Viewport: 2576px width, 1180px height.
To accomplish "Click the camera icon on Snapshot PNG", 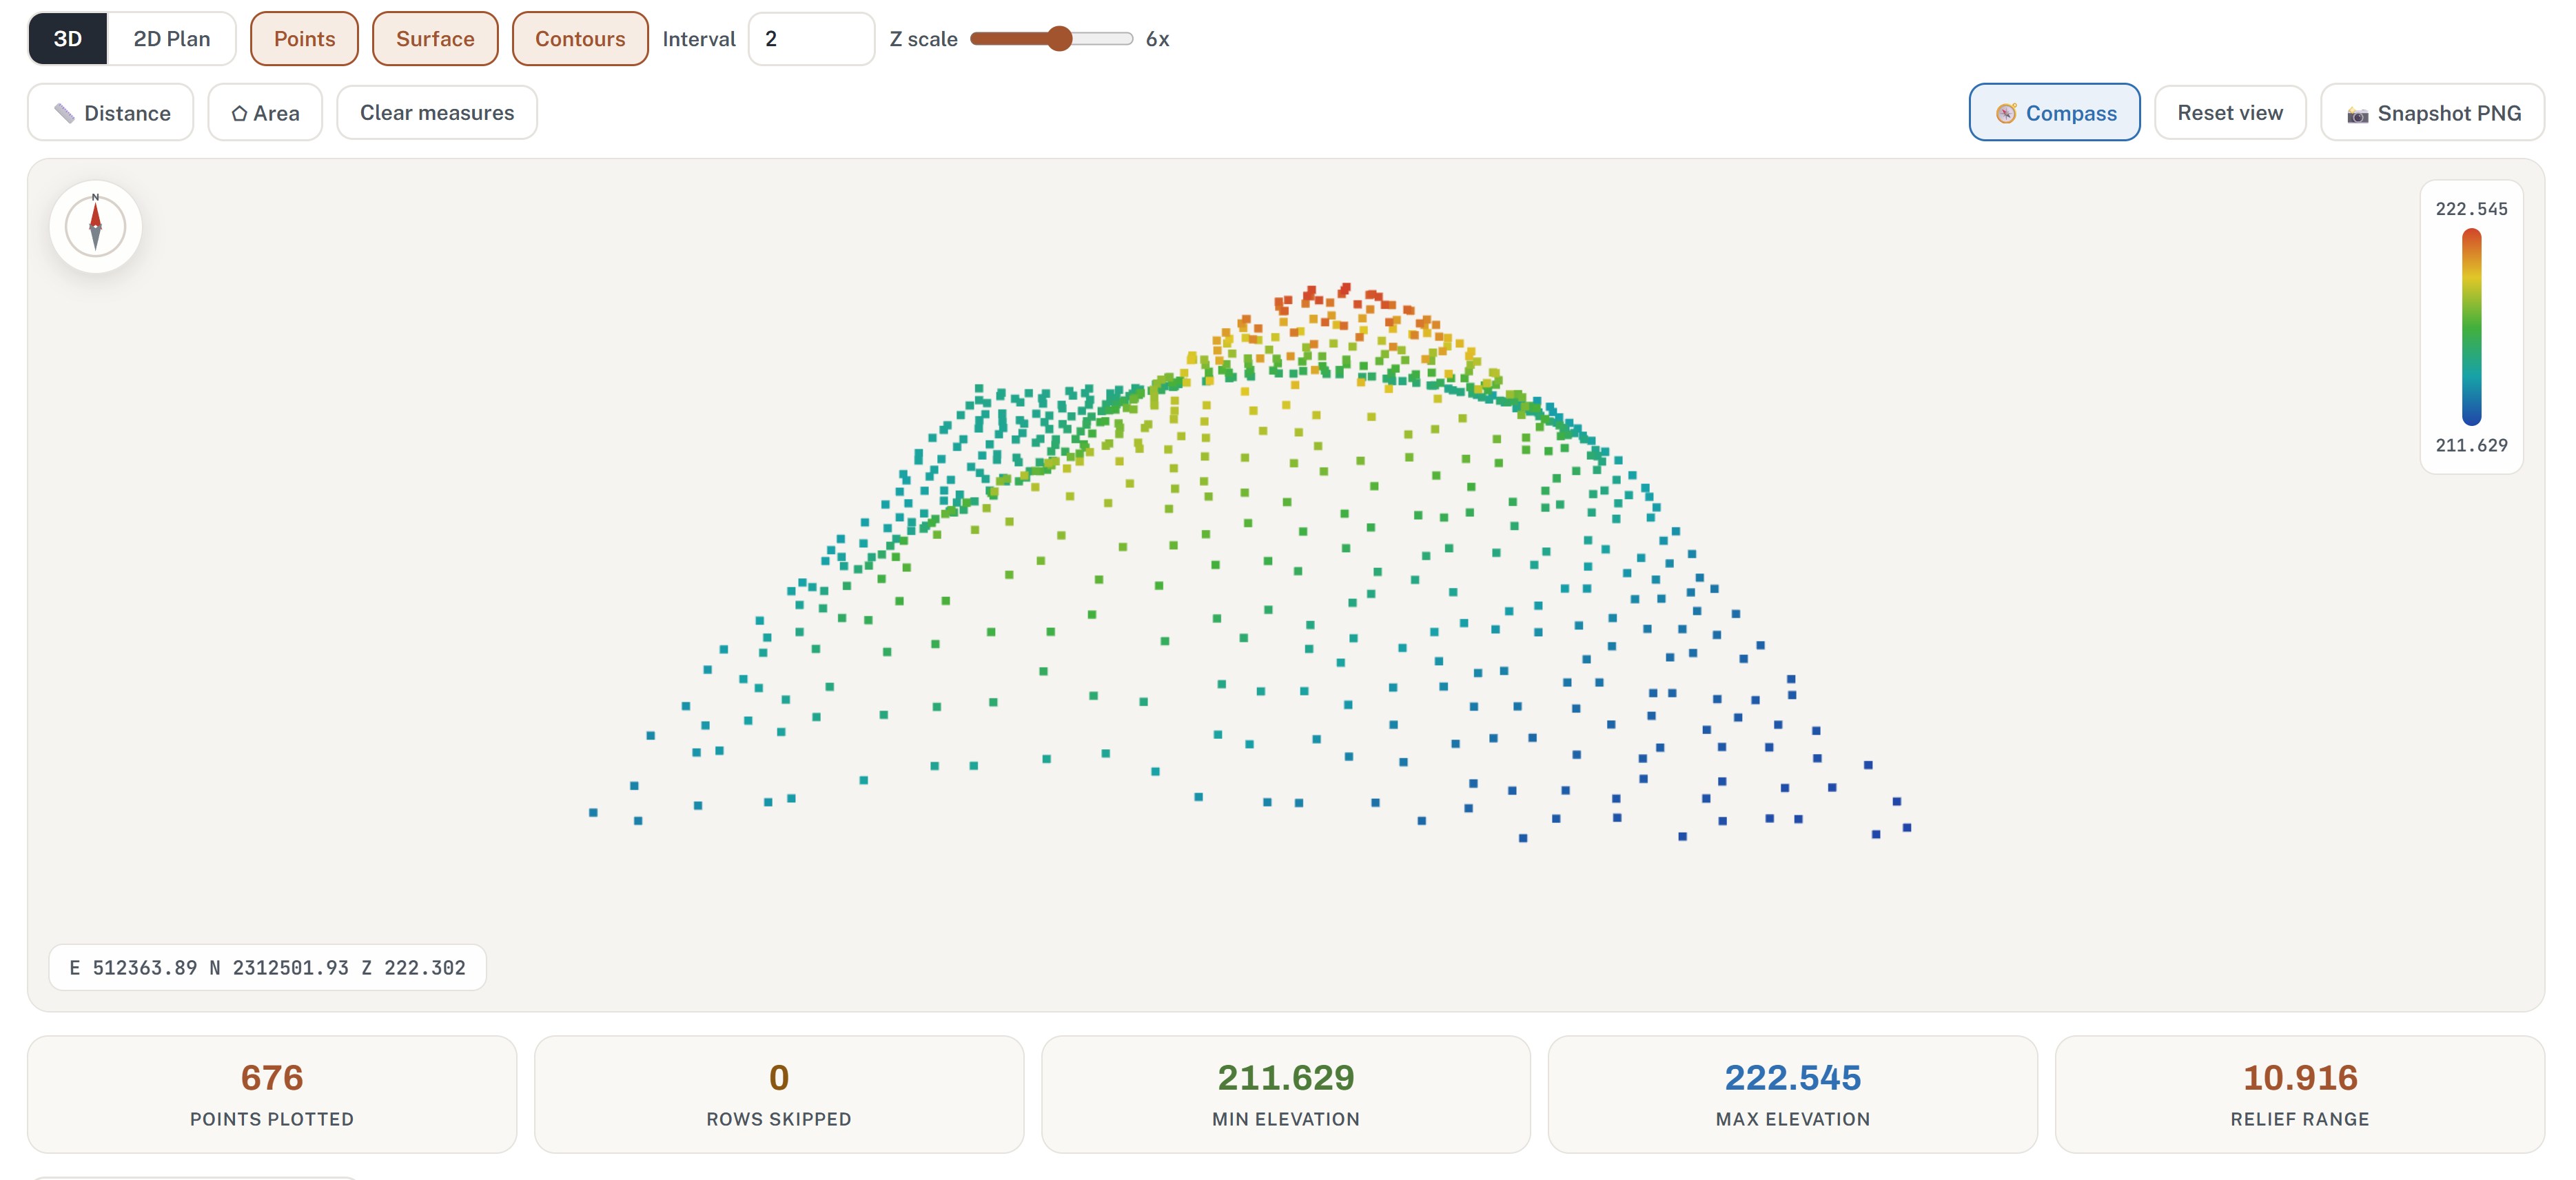I will 2357,114.
